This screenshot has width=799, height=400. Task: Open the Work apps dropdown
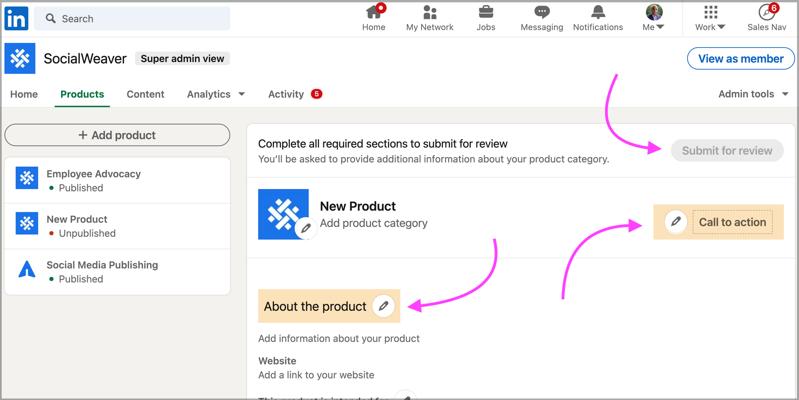(710, 19)
